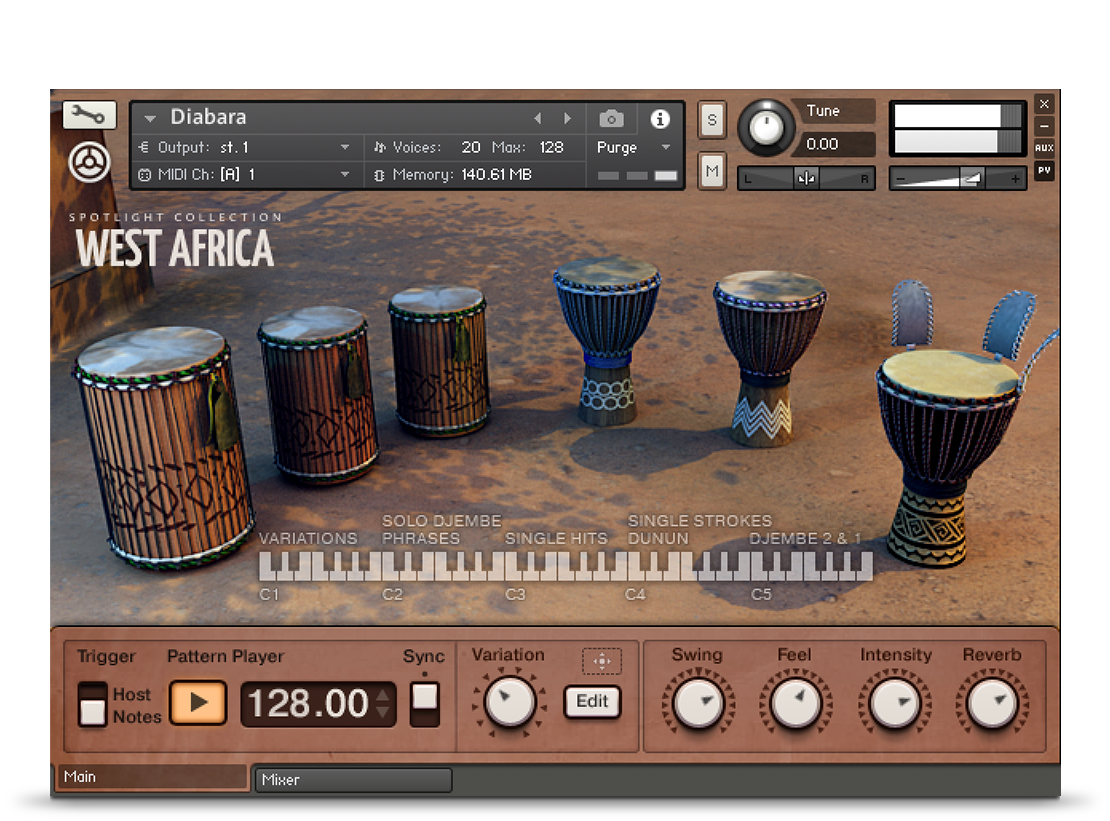Mute the instrument with the M button
Image resolution: width=1110 pixels, height=821 pixels.
(x=712, y=171)
